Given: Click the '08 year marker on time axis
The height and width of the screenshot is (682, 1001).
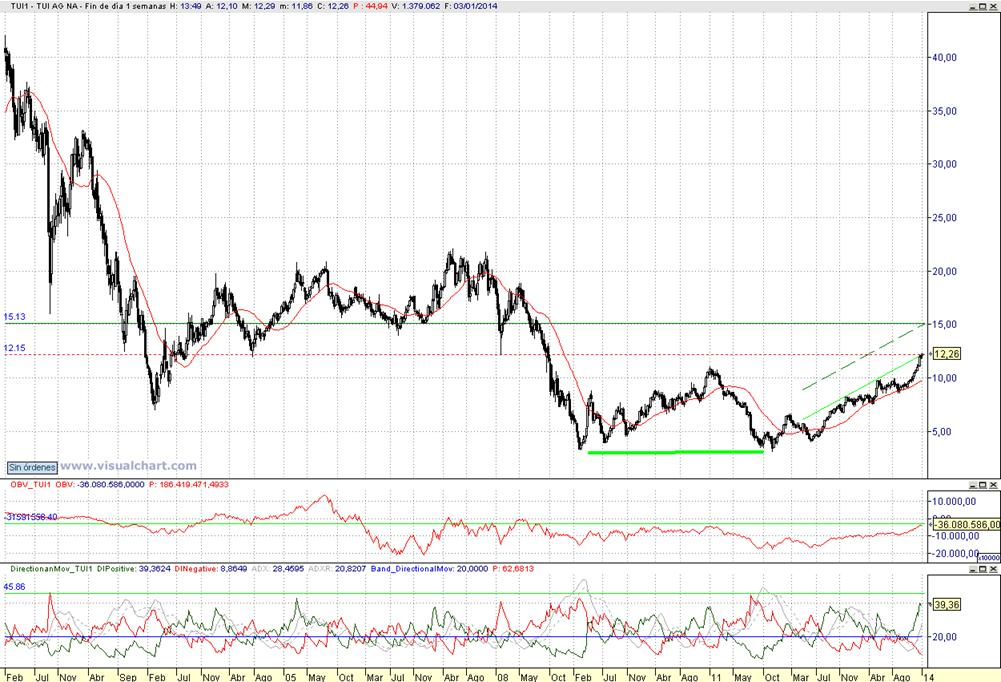Looking at the screenshot, I should pyautogui.click(x=502, y=677).
